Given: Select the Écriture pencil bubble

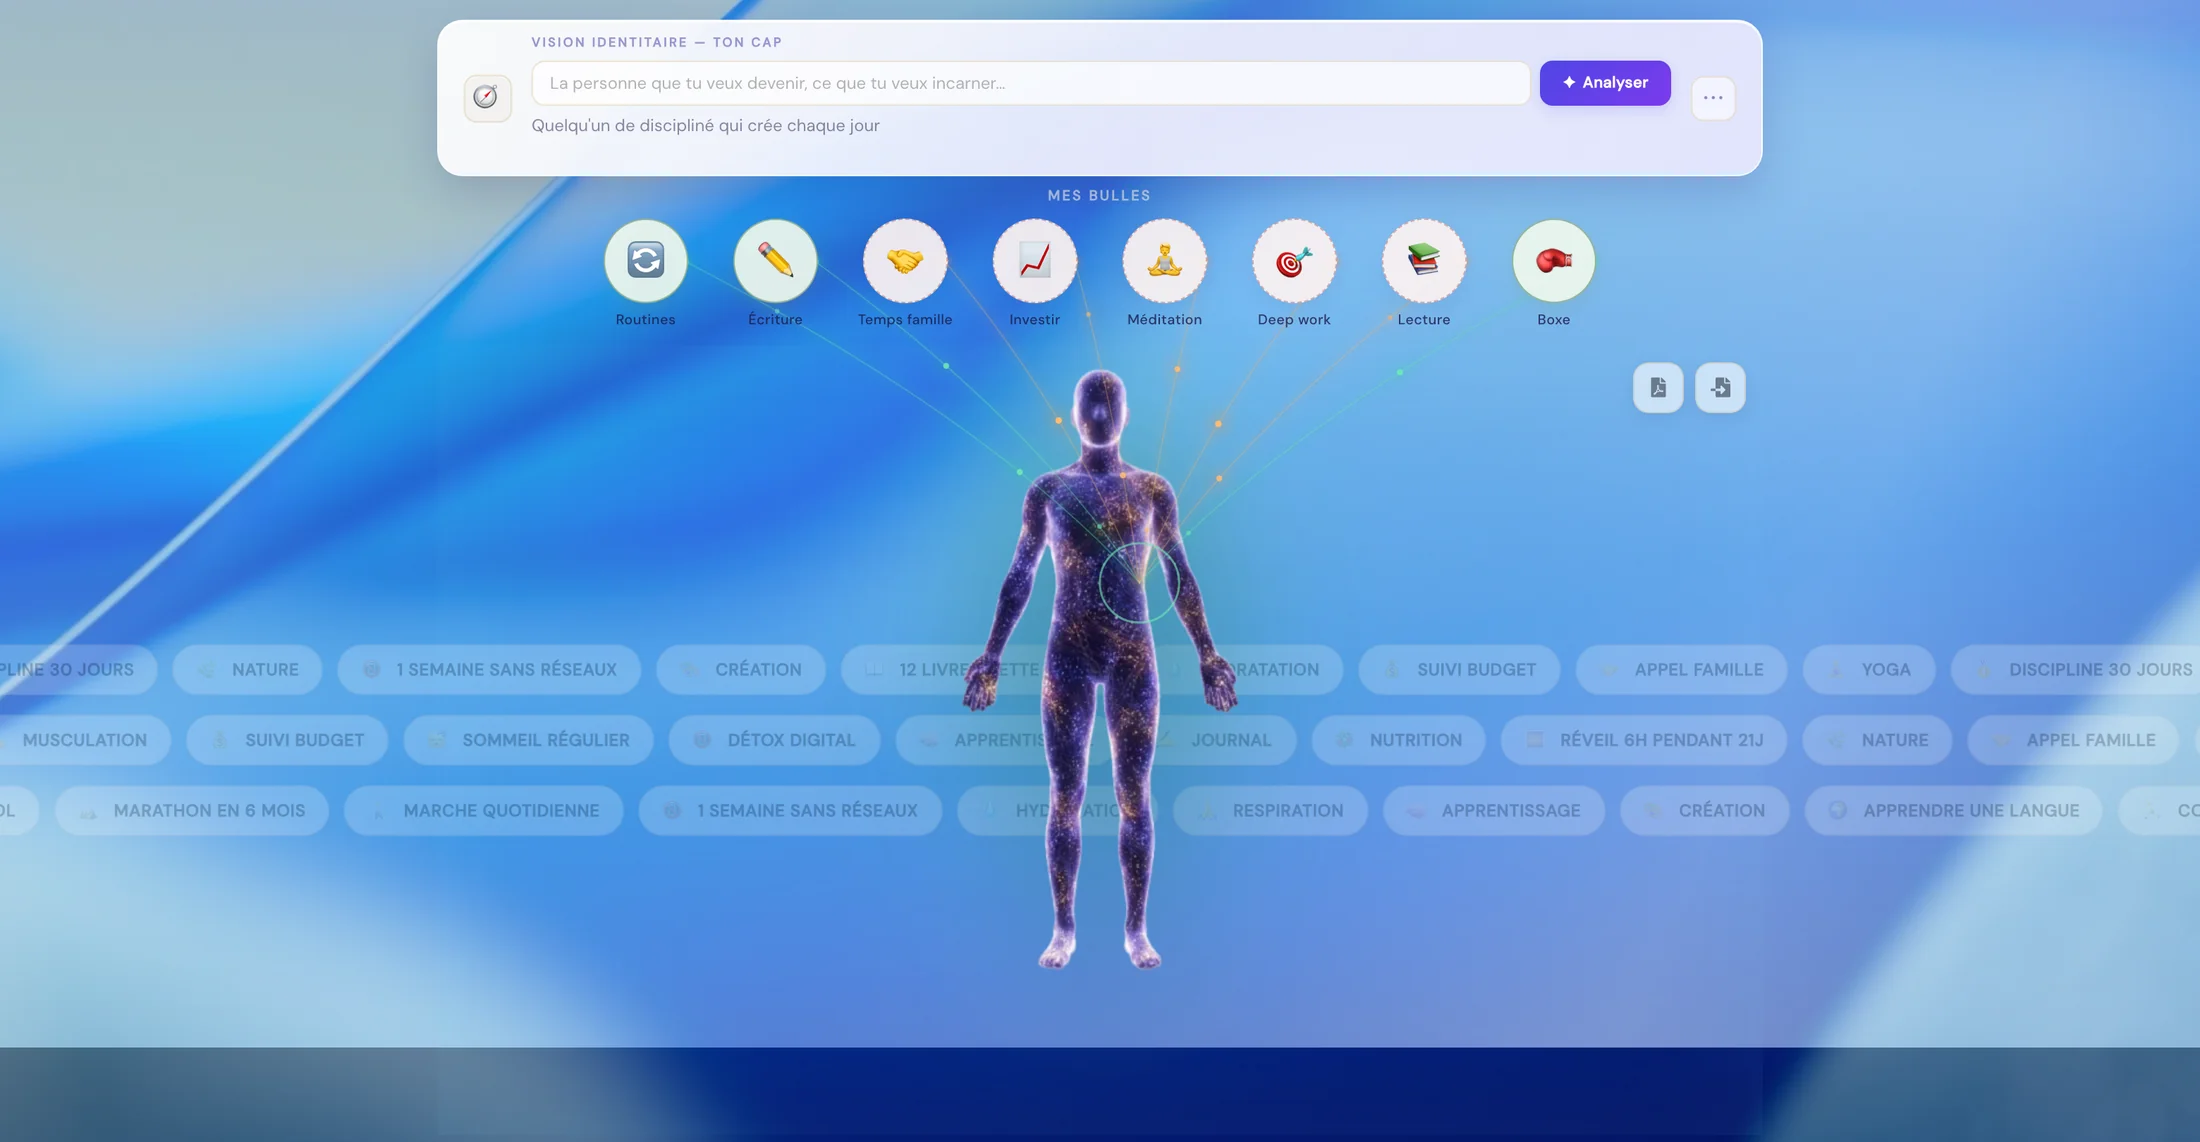Looking at the screenshot, I should [x=775, y=261].
